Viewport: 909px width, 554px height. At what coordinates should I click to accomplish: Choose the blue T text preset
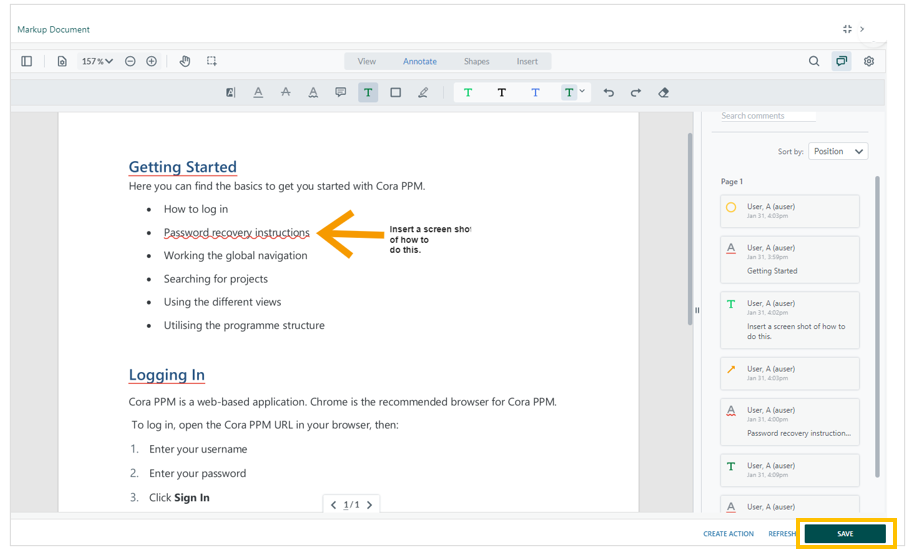pos(535,92)
